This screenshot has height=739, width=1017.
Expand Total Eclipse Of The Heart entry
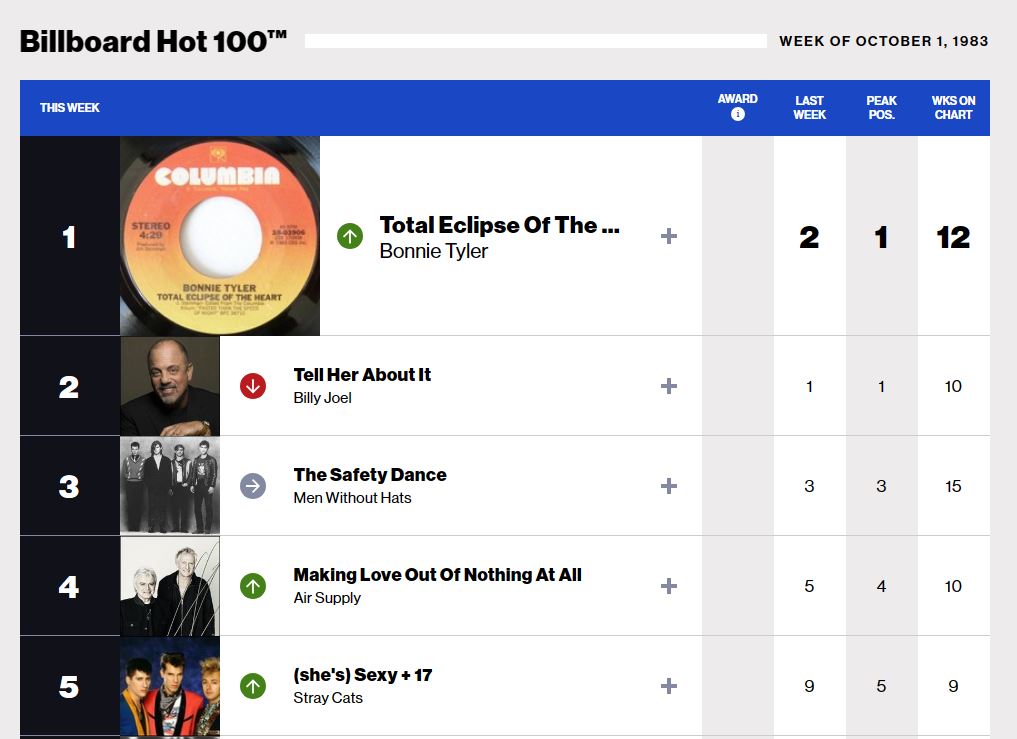[669, 236]
